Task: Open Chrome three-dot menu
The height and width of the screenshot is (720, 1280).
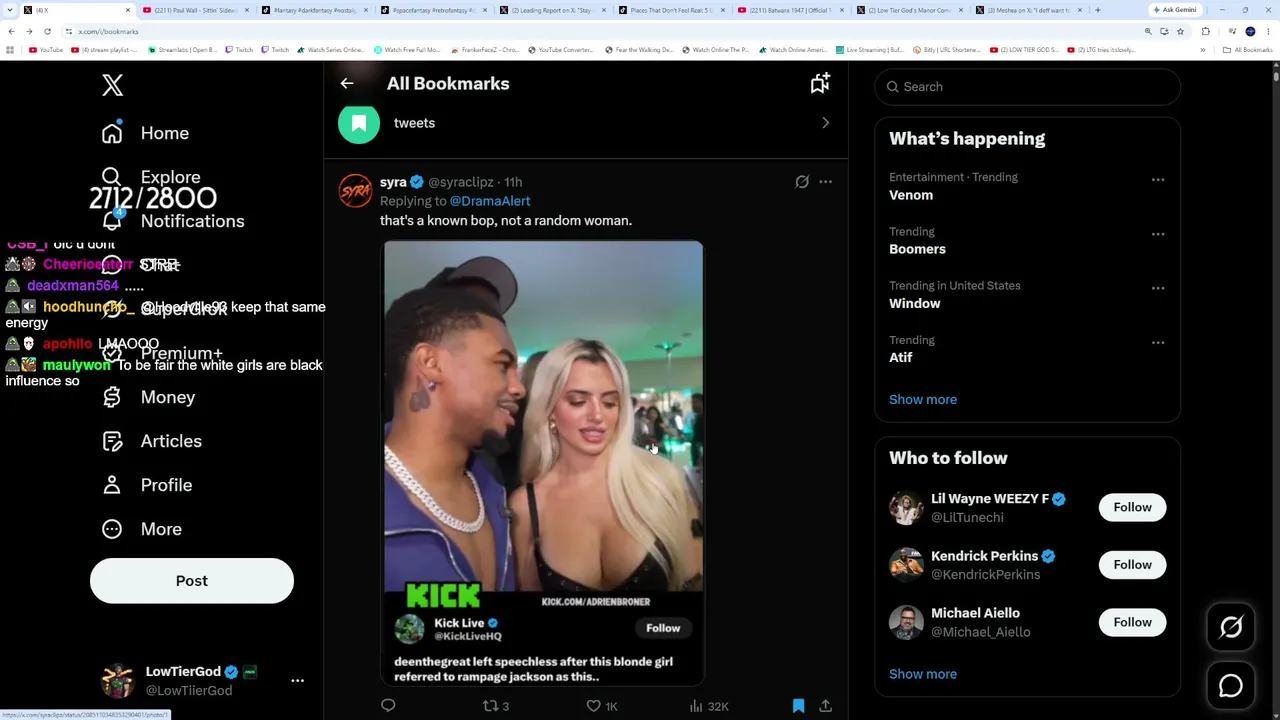Action: 1268,31
